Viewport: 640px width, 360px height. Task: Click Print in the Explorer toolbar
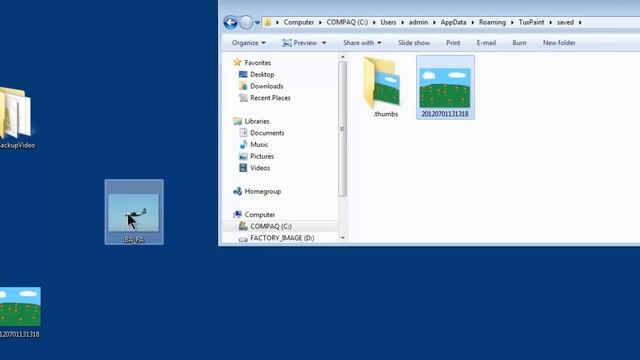(x=453, y=43)
